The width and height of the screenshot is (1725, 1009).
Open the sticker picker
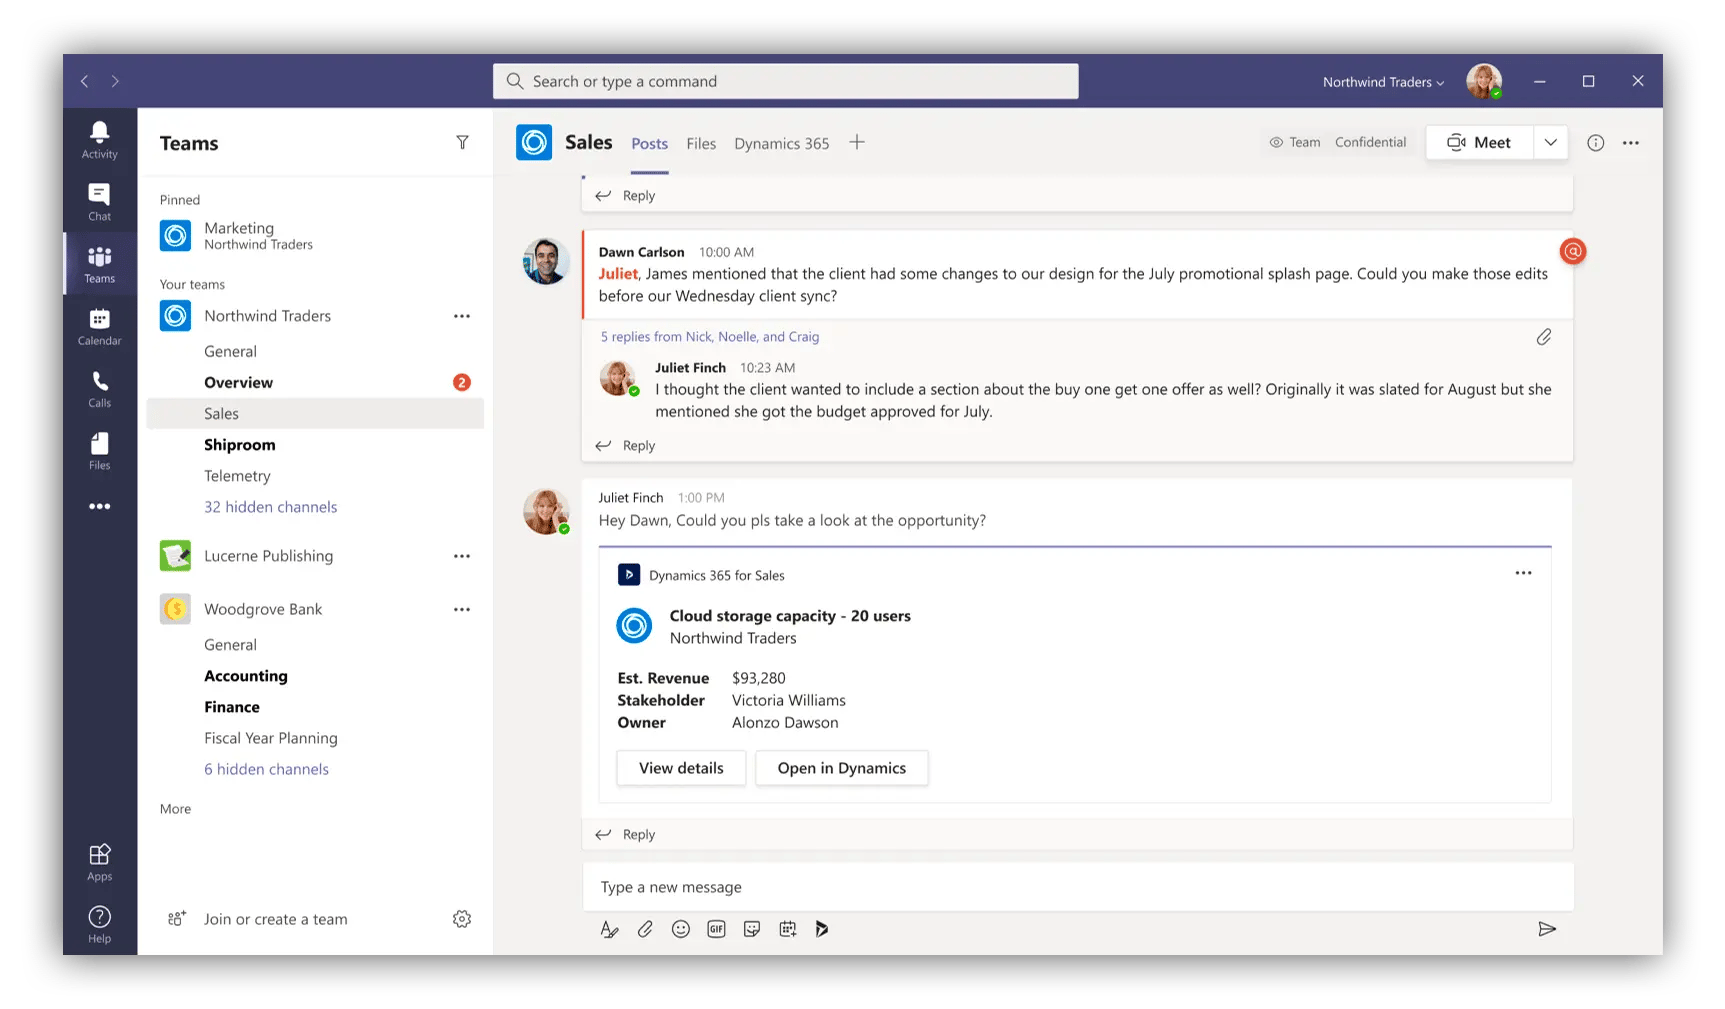(x=752, y=929)
